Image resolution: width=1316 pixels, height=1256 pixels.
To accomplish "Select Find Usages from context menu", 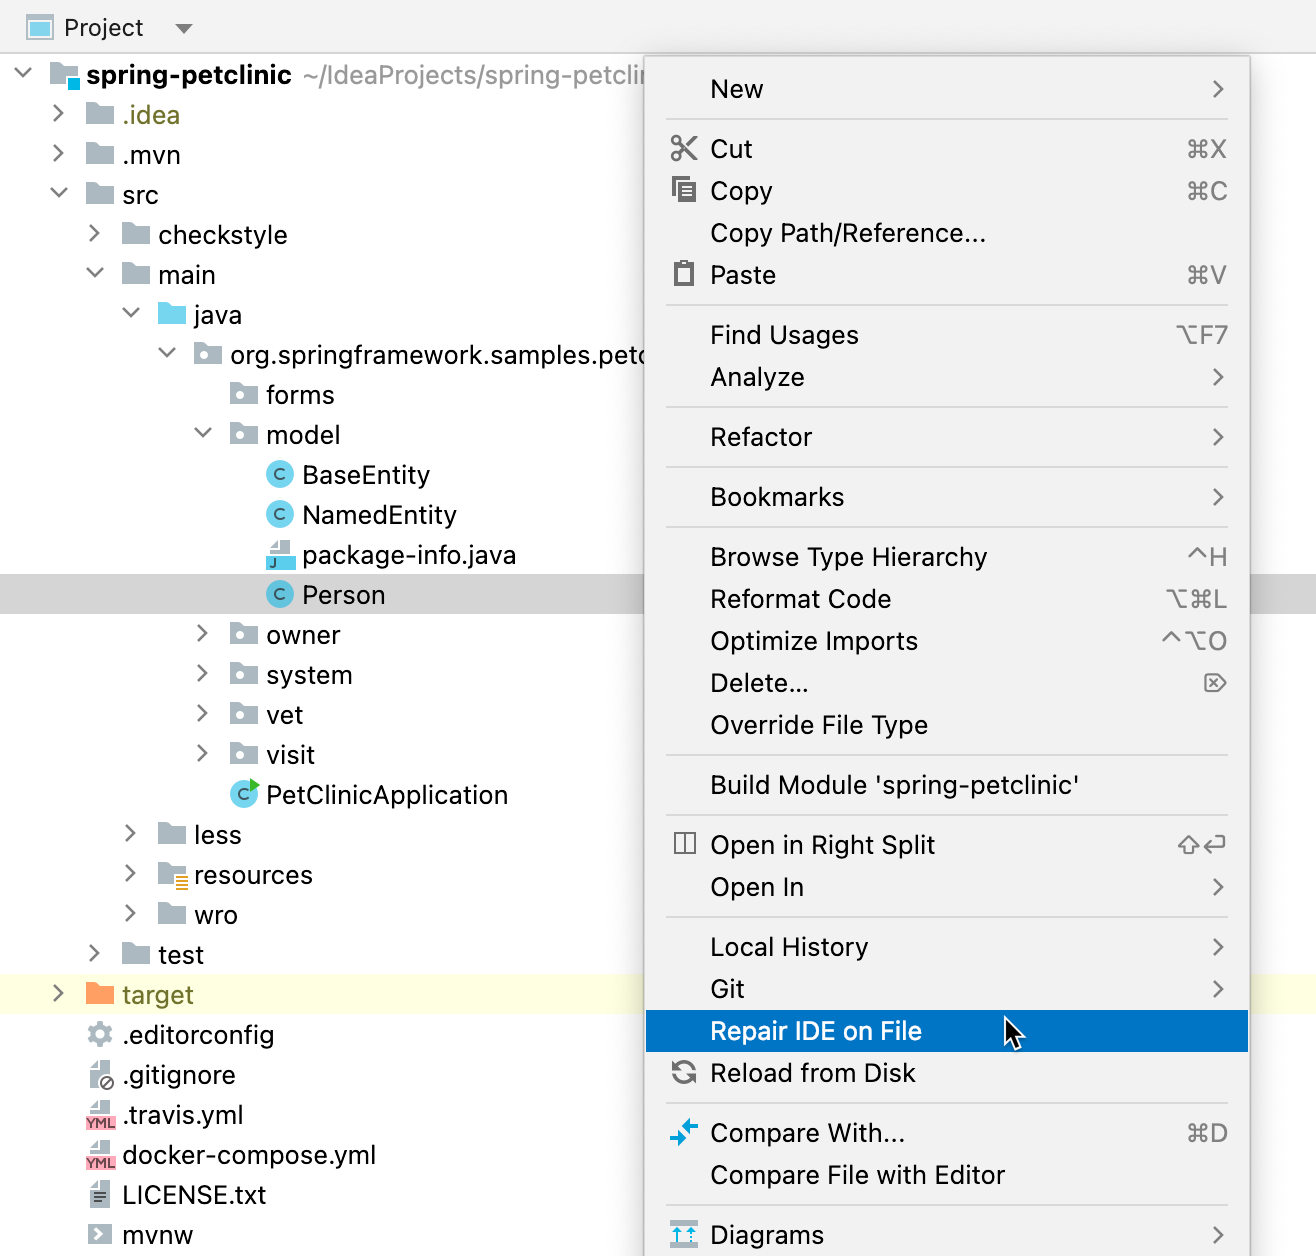I will 947,335.
